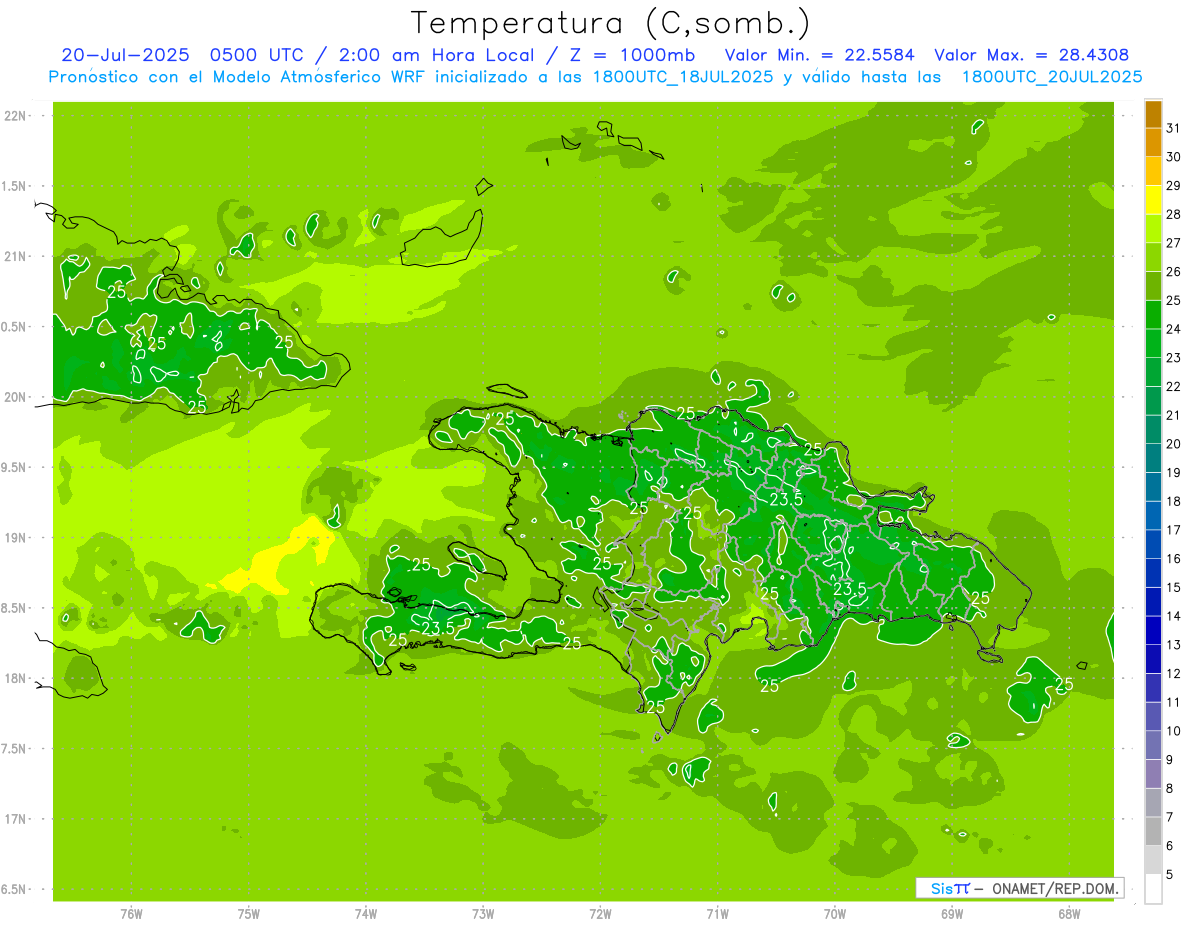The image size is (1200, 927).
Task: Click the "8.5N" latitude label
Action: (15, 608)
